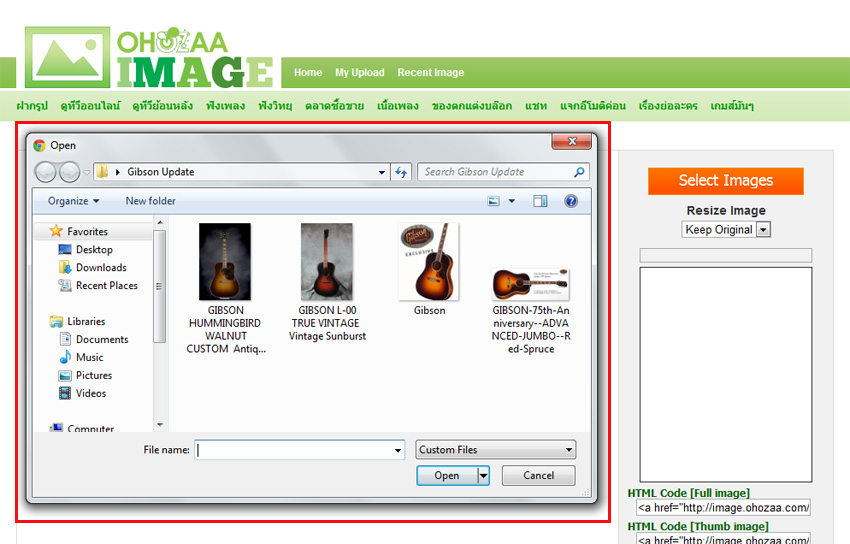Open the view options dropdown arrow
Screen dimensions: 850x544
(x=512, y=201)
